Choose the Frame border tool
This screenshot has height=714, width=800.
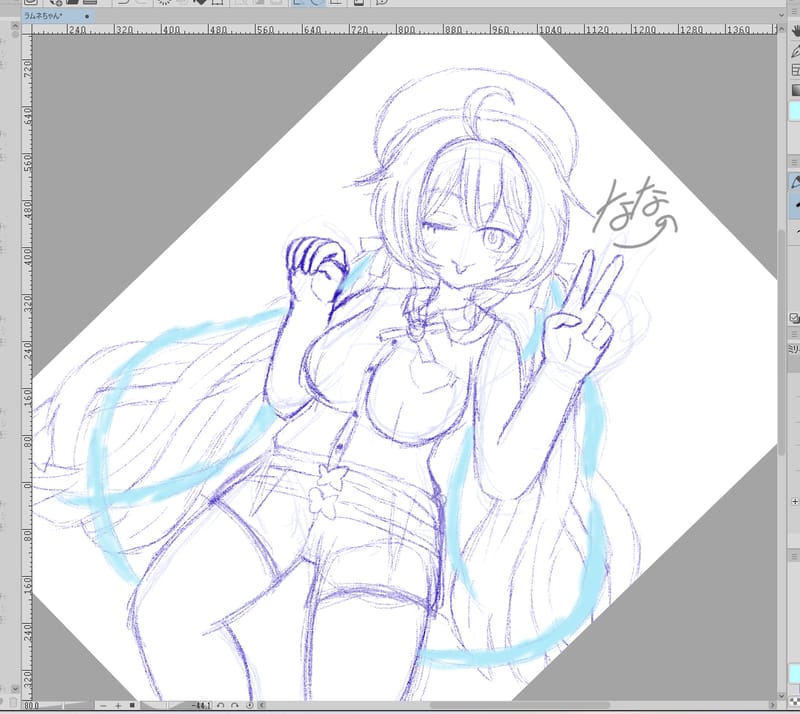(794, 70)
